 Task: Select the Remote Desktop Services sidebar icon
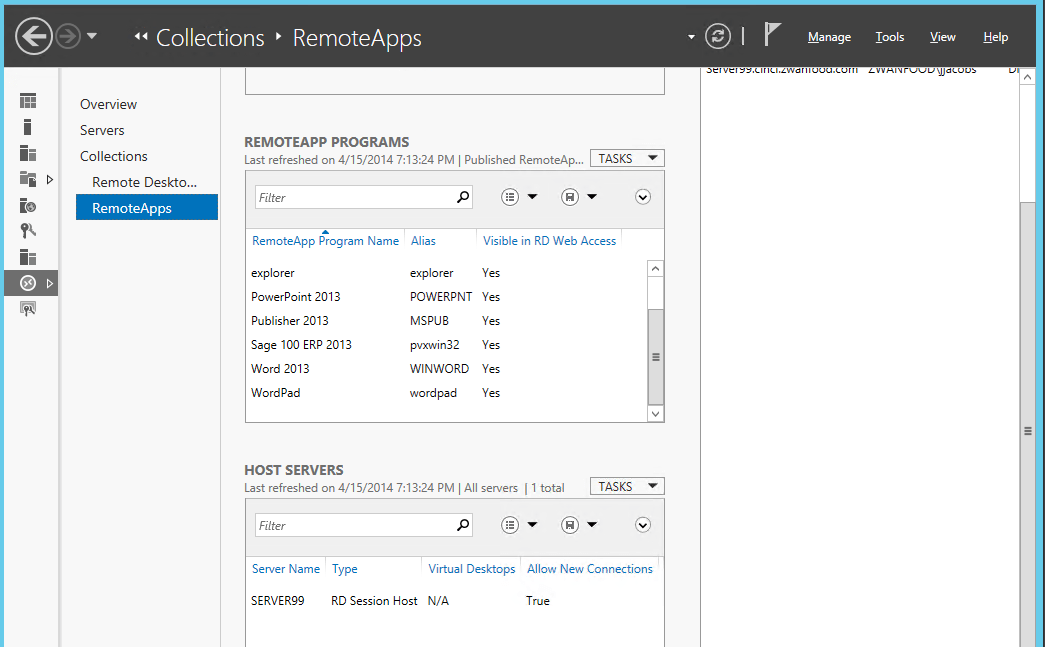click(28, 283)
